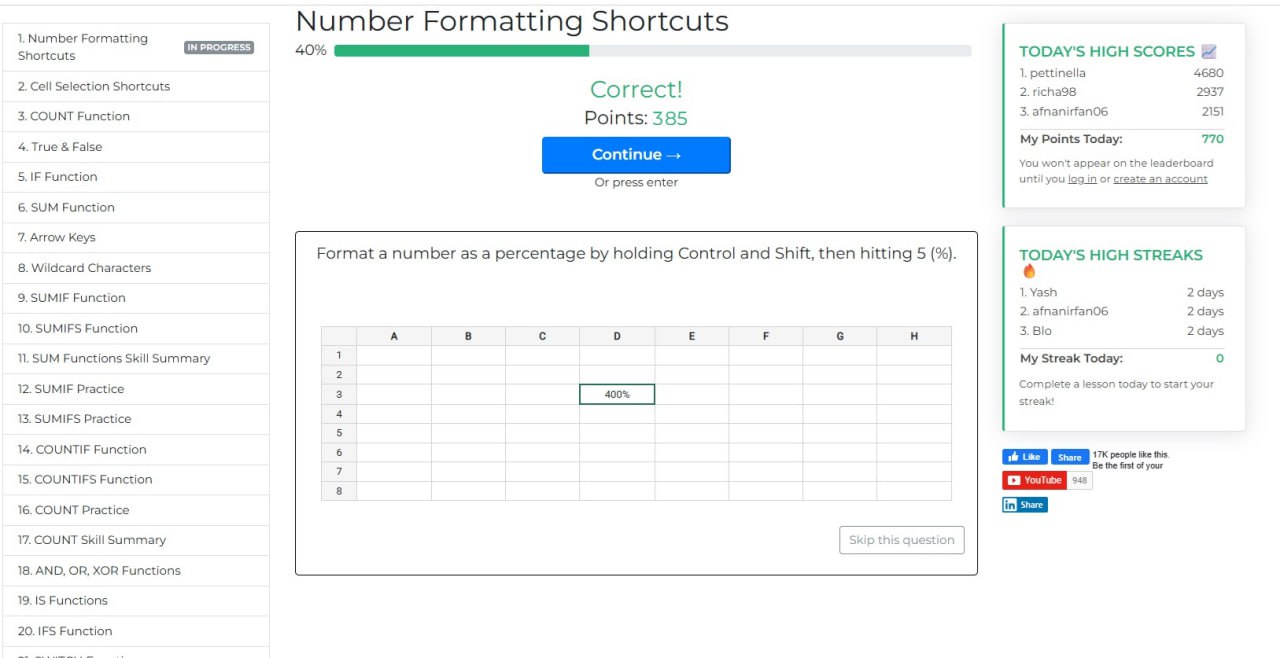
Task: Click the fire icon under Today's High Streaks
Action: coord(1029,272)
